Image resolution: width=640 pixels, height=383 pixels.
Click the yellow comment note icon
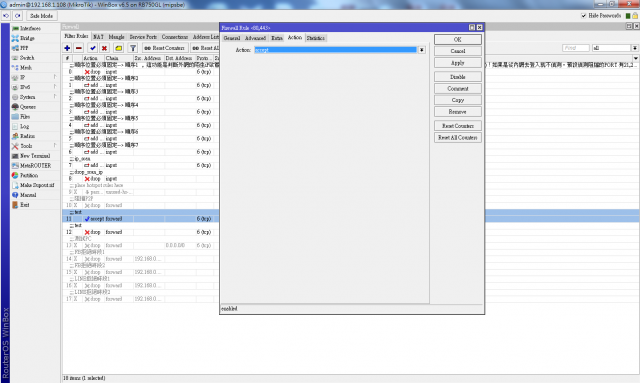(x=118, y=48)
